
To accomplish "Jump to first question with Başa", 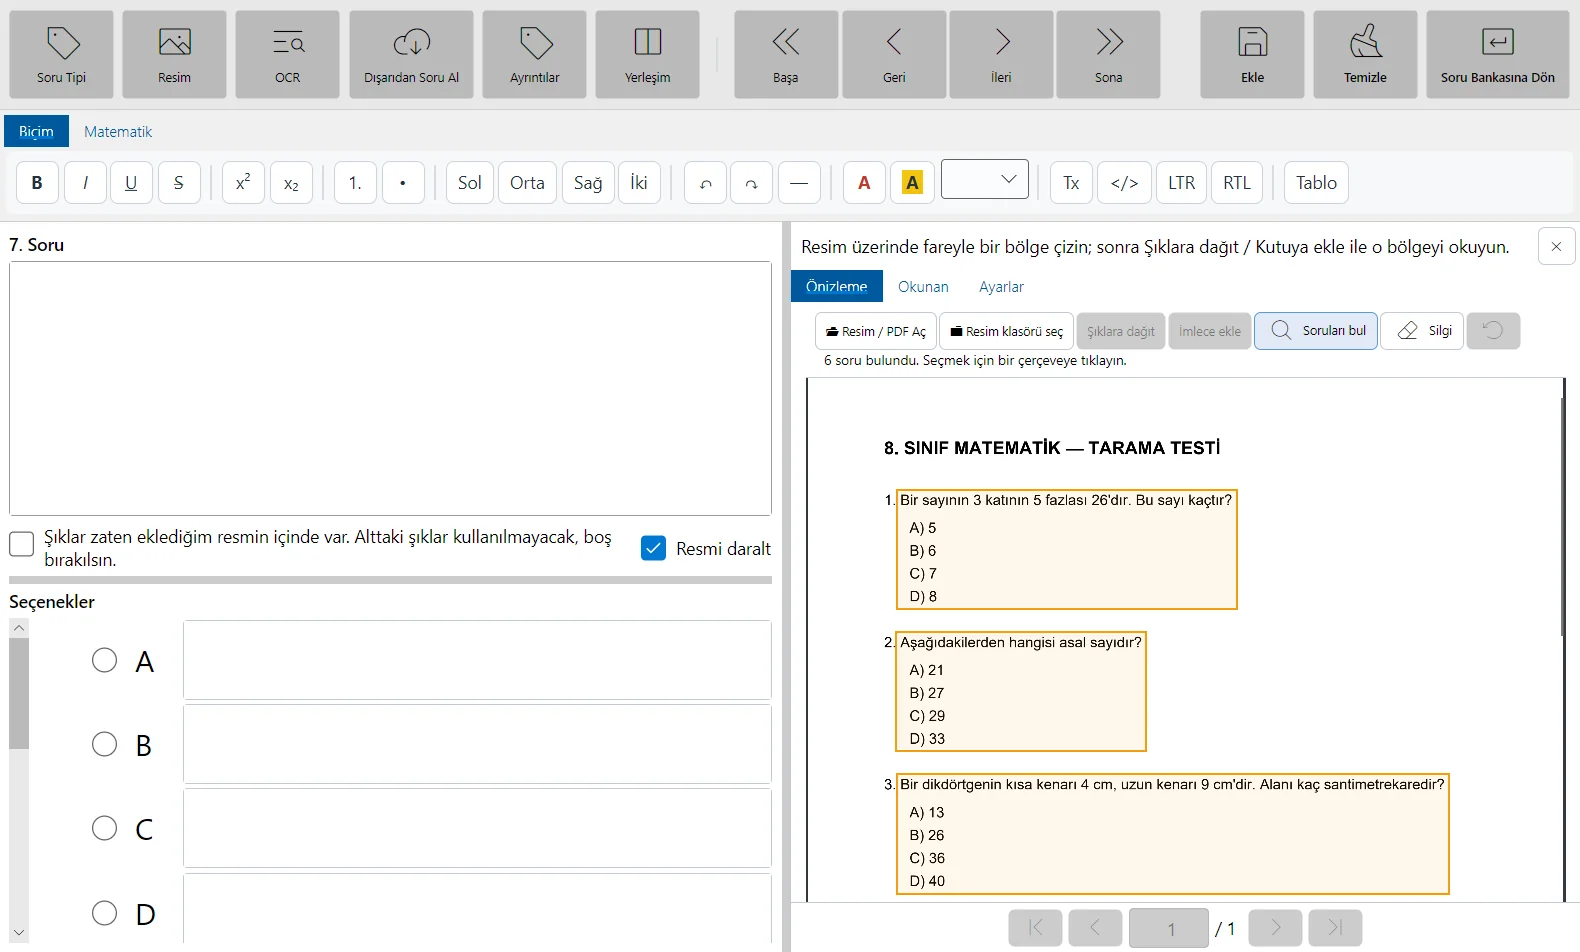I will pos(786,55).
